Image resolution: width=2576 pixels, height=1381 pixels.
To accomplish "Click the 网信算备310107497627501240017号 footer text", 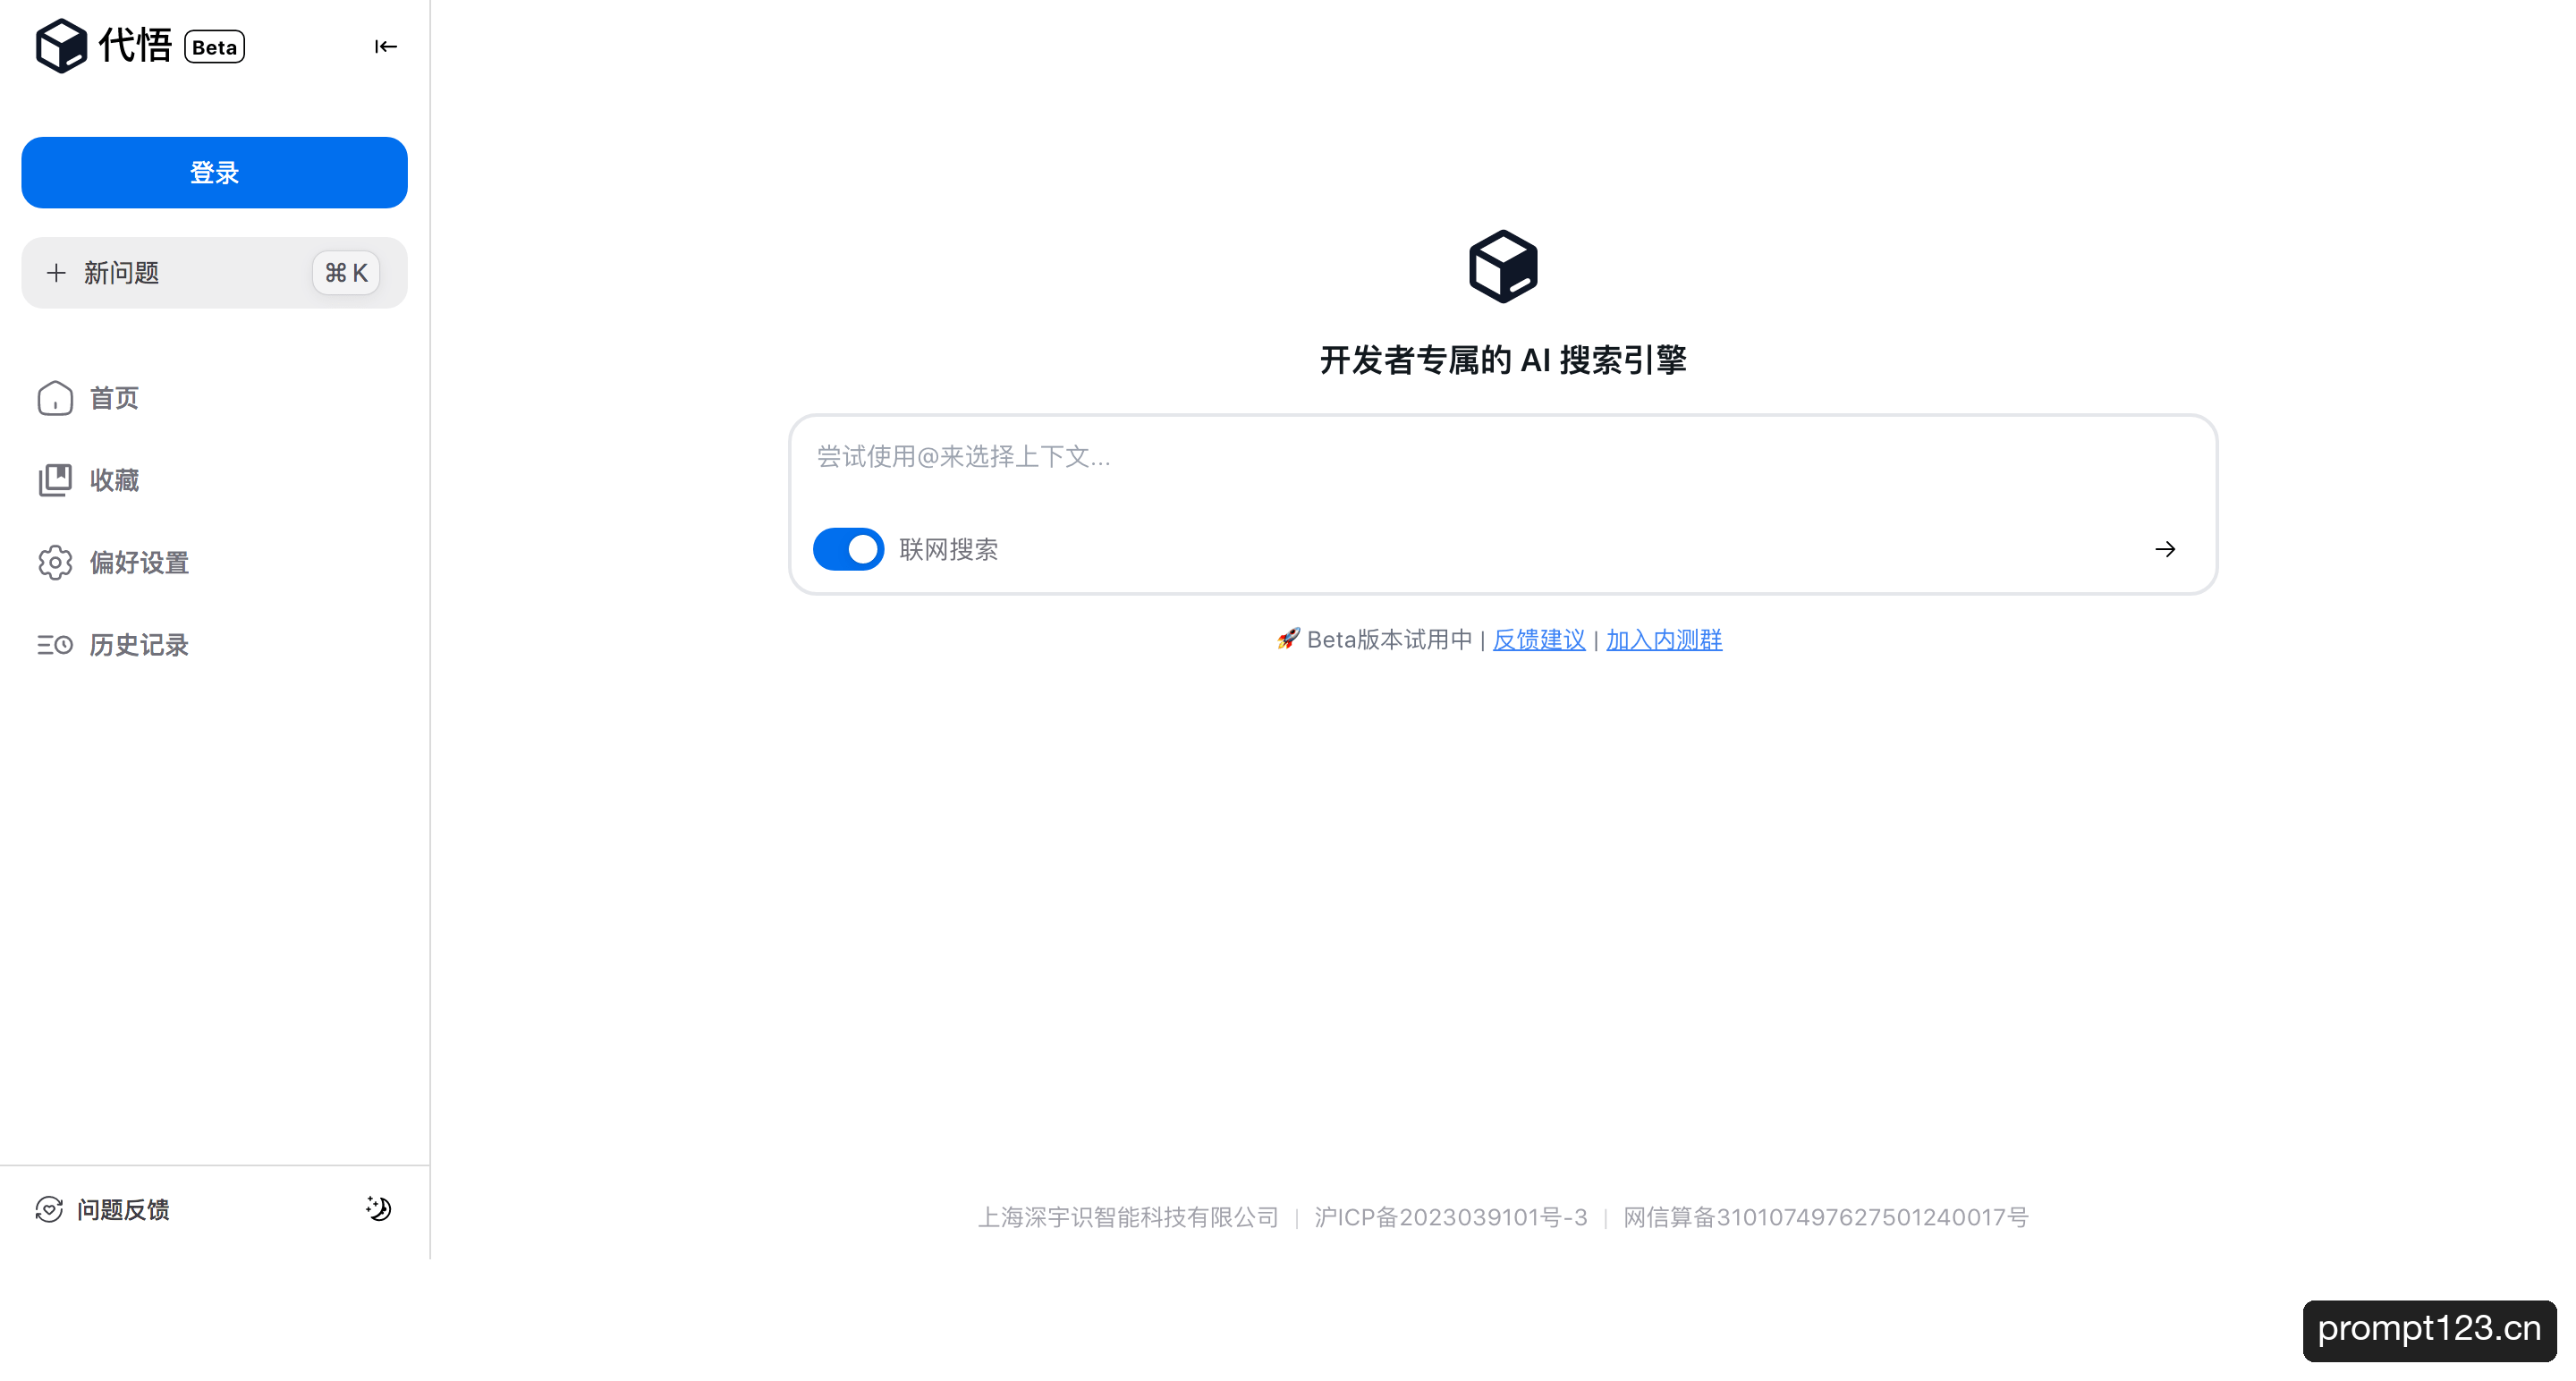I will point(1826,1217).
